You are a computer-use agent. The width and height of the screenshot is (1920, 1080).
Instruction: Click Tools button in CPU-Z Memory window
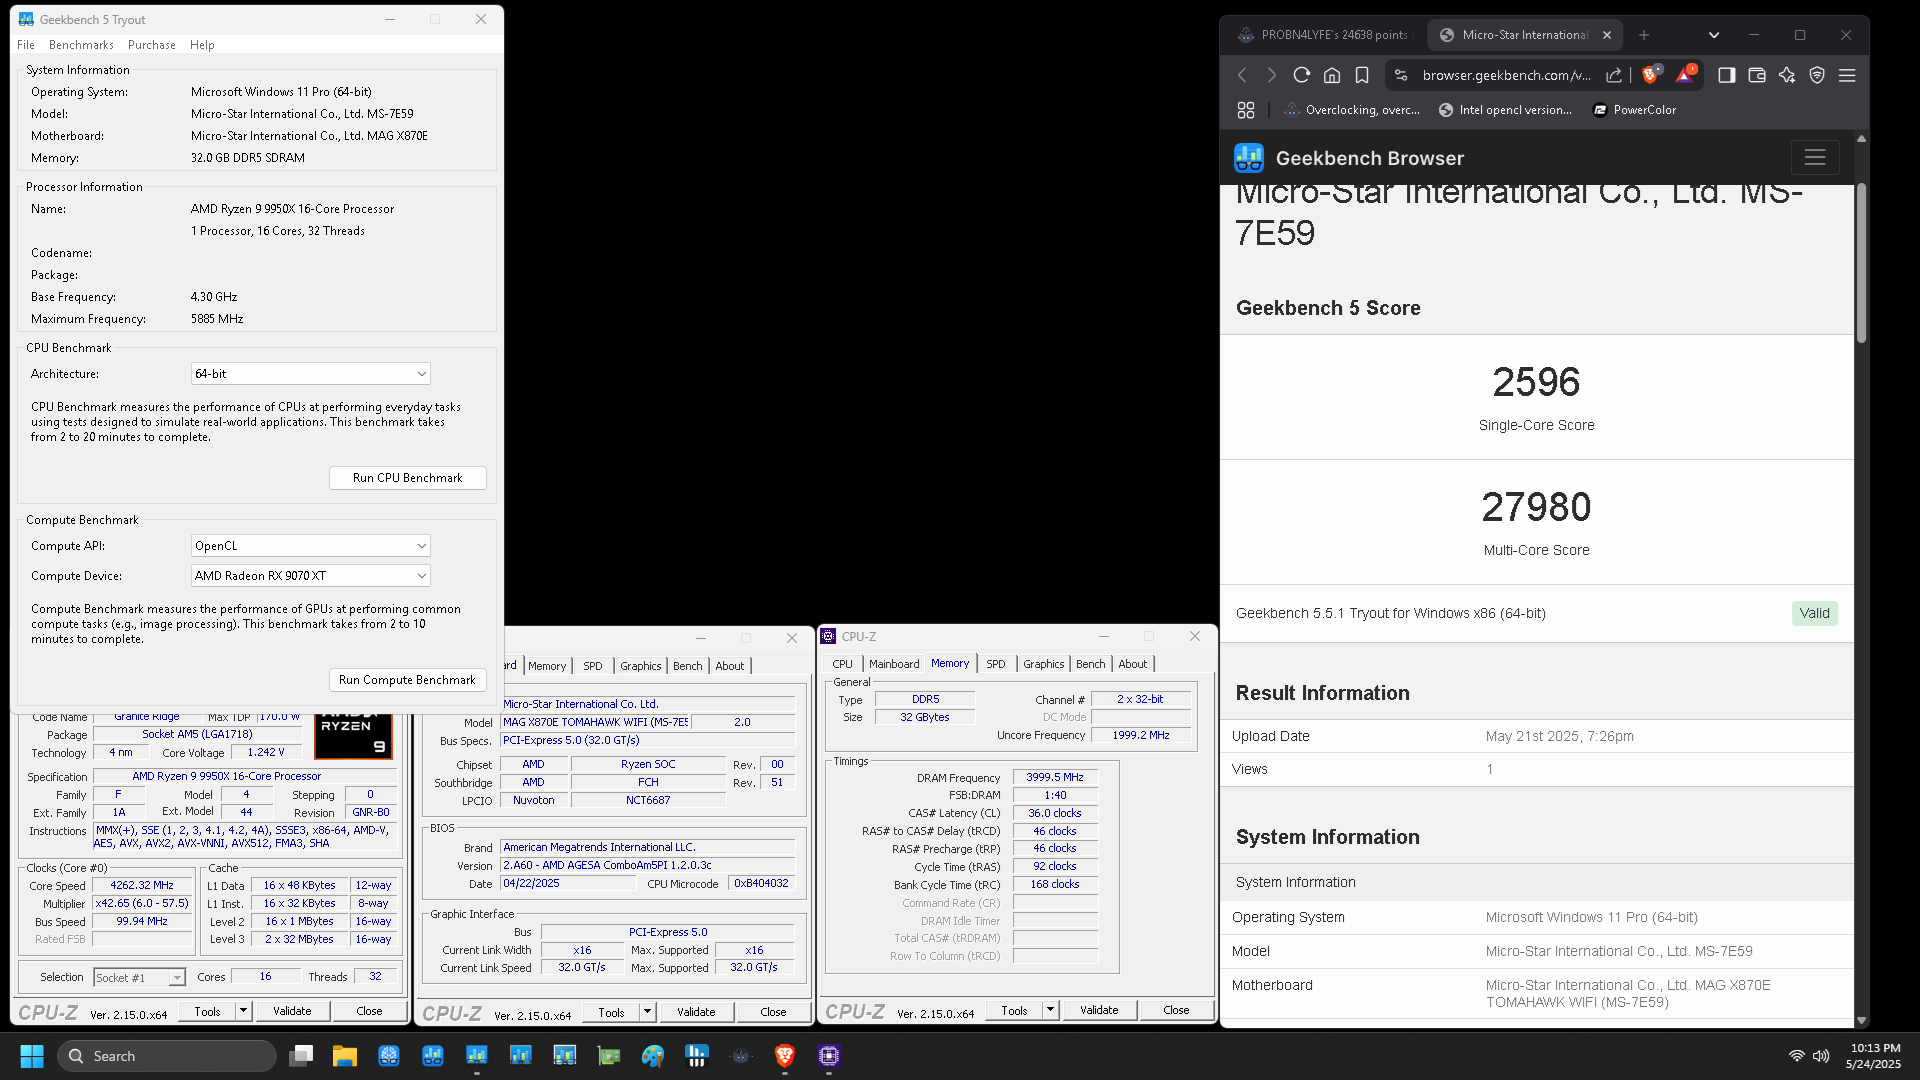[x=1014, y=1010]
